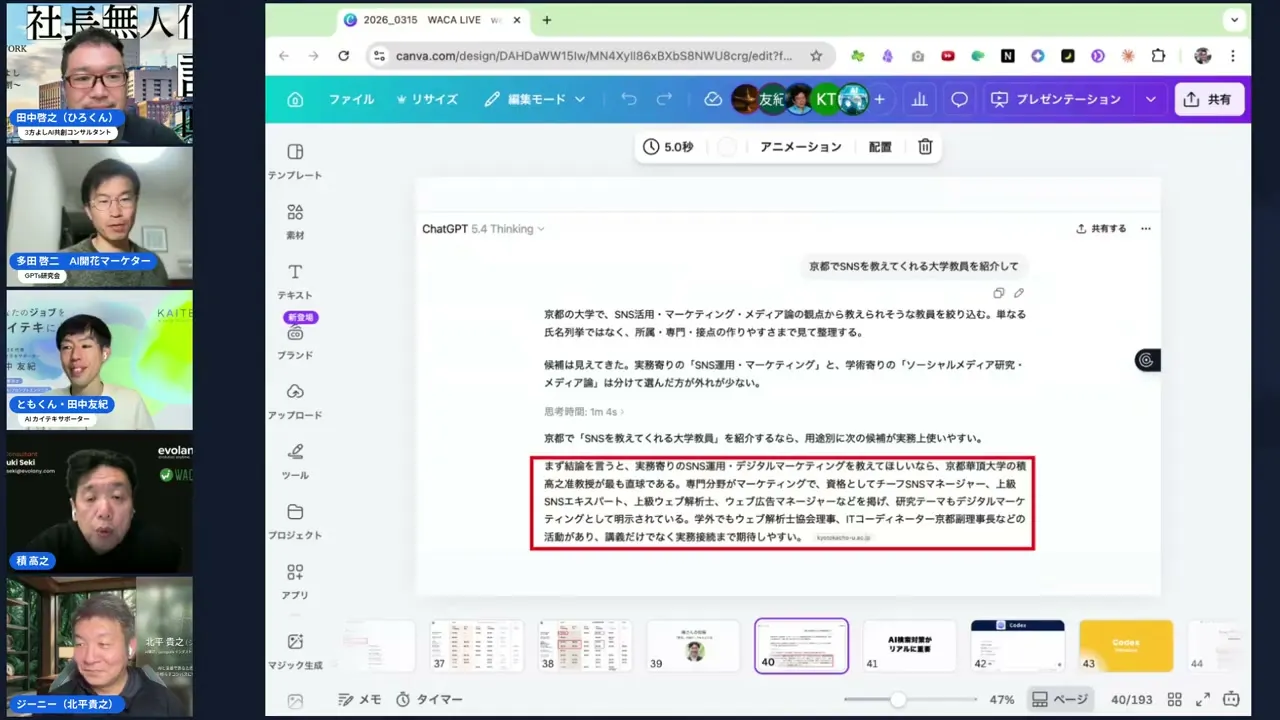This screenshot has width=1280, height=720.
Task: Toggle the page view (ページ) button
Action: click(1059, 699)
